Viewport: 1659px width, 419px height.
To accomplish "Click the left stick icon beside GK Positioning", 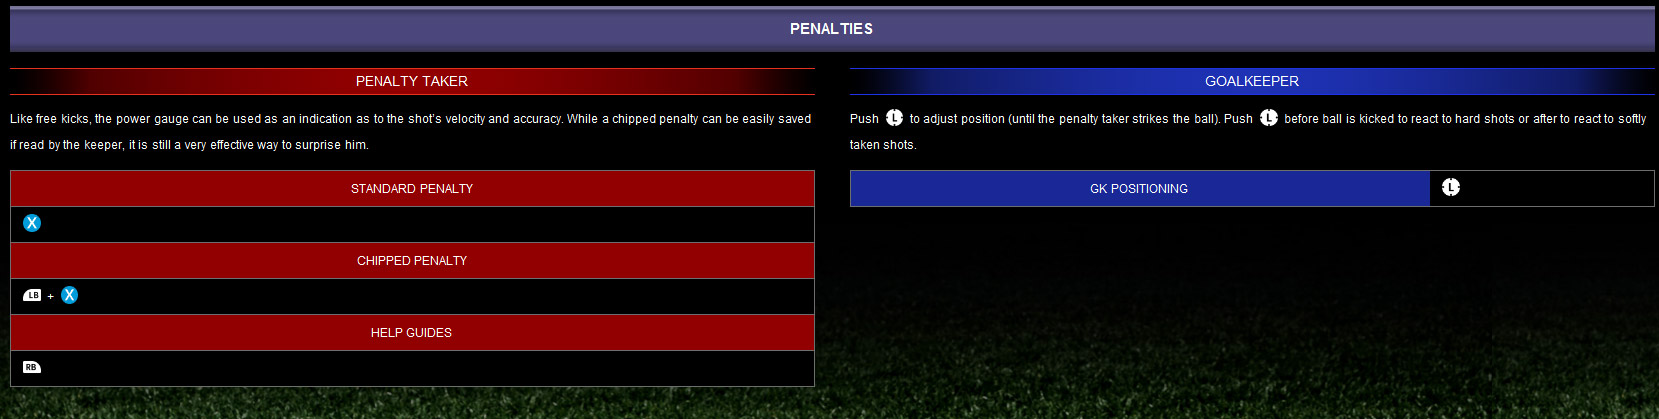I will 1451,187.
